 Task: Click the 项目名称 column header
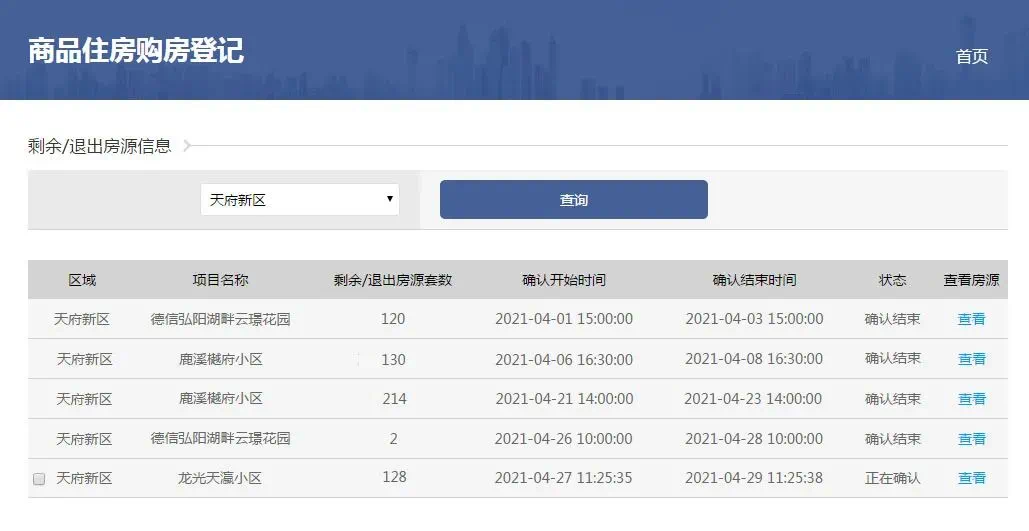pyautogui.click(x=220, y=280)
